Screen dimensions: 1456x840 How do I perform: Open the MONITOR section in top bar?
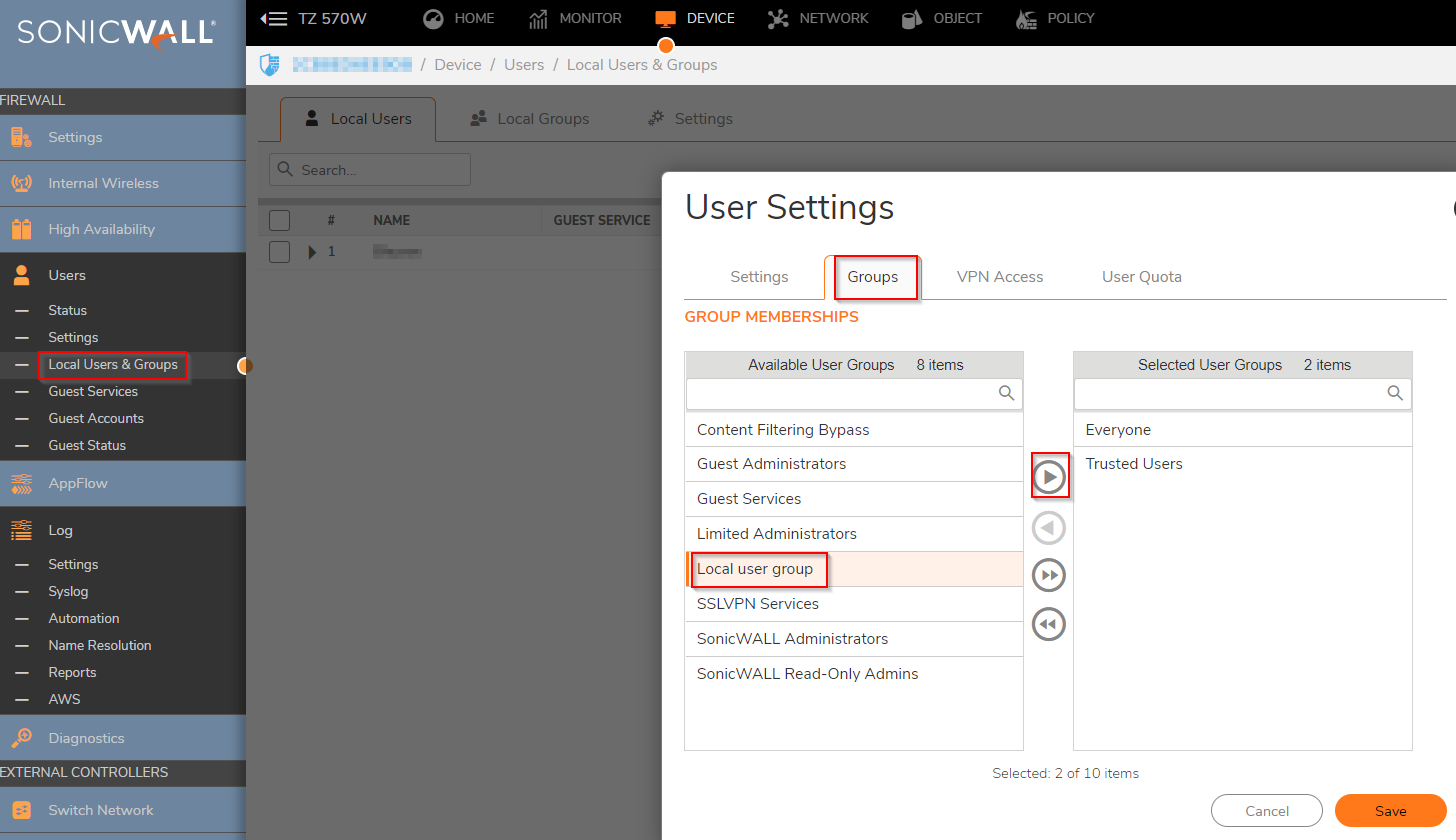575,18
